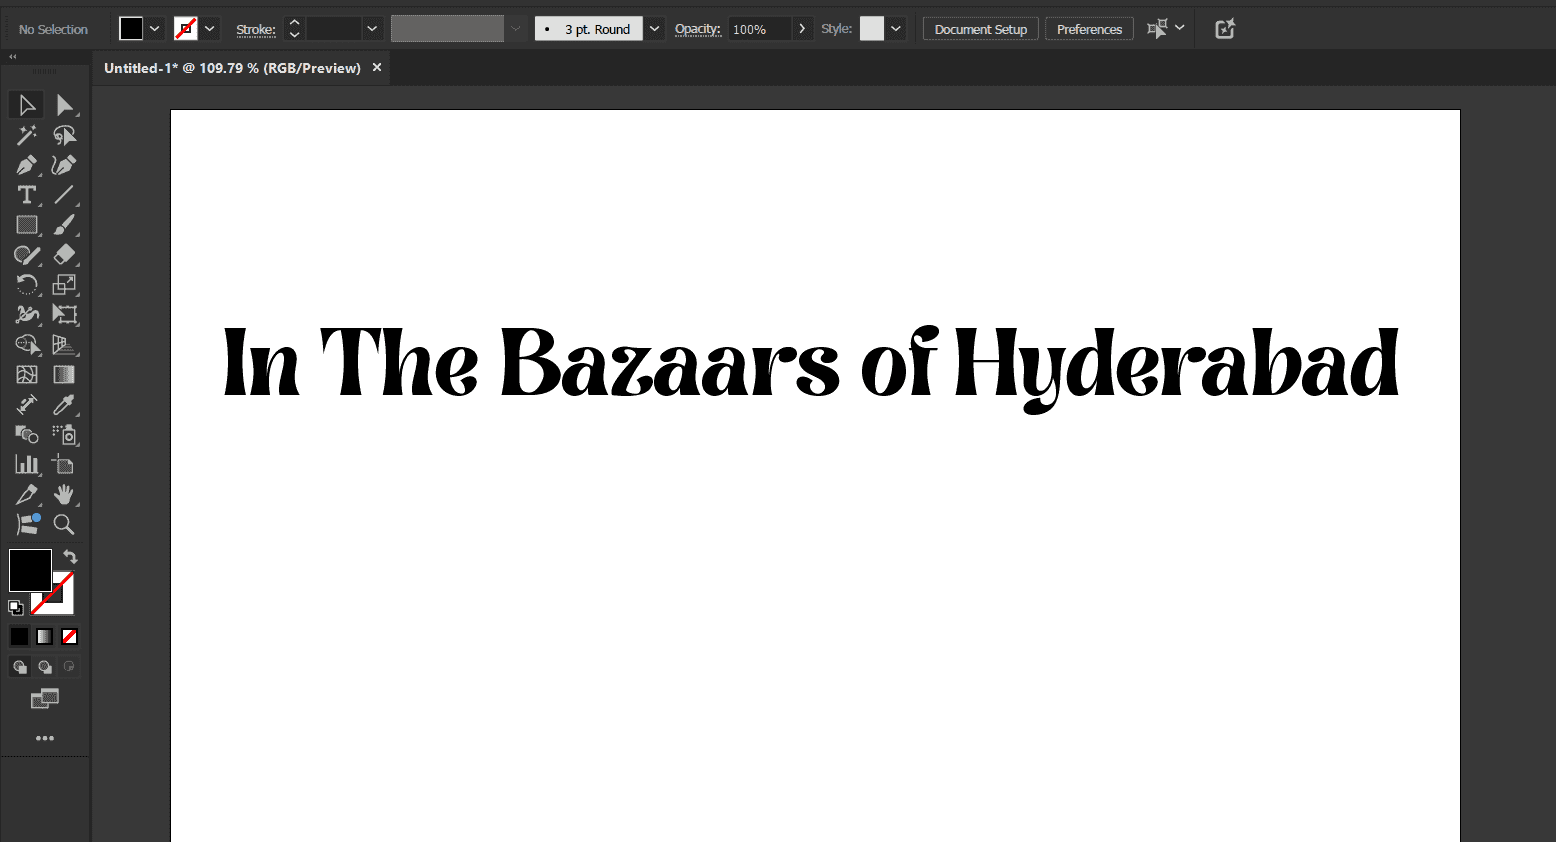Click the share icon in the control bar
The image size is (1556, 842).
pyautogui.click(x=1225, y=29)
